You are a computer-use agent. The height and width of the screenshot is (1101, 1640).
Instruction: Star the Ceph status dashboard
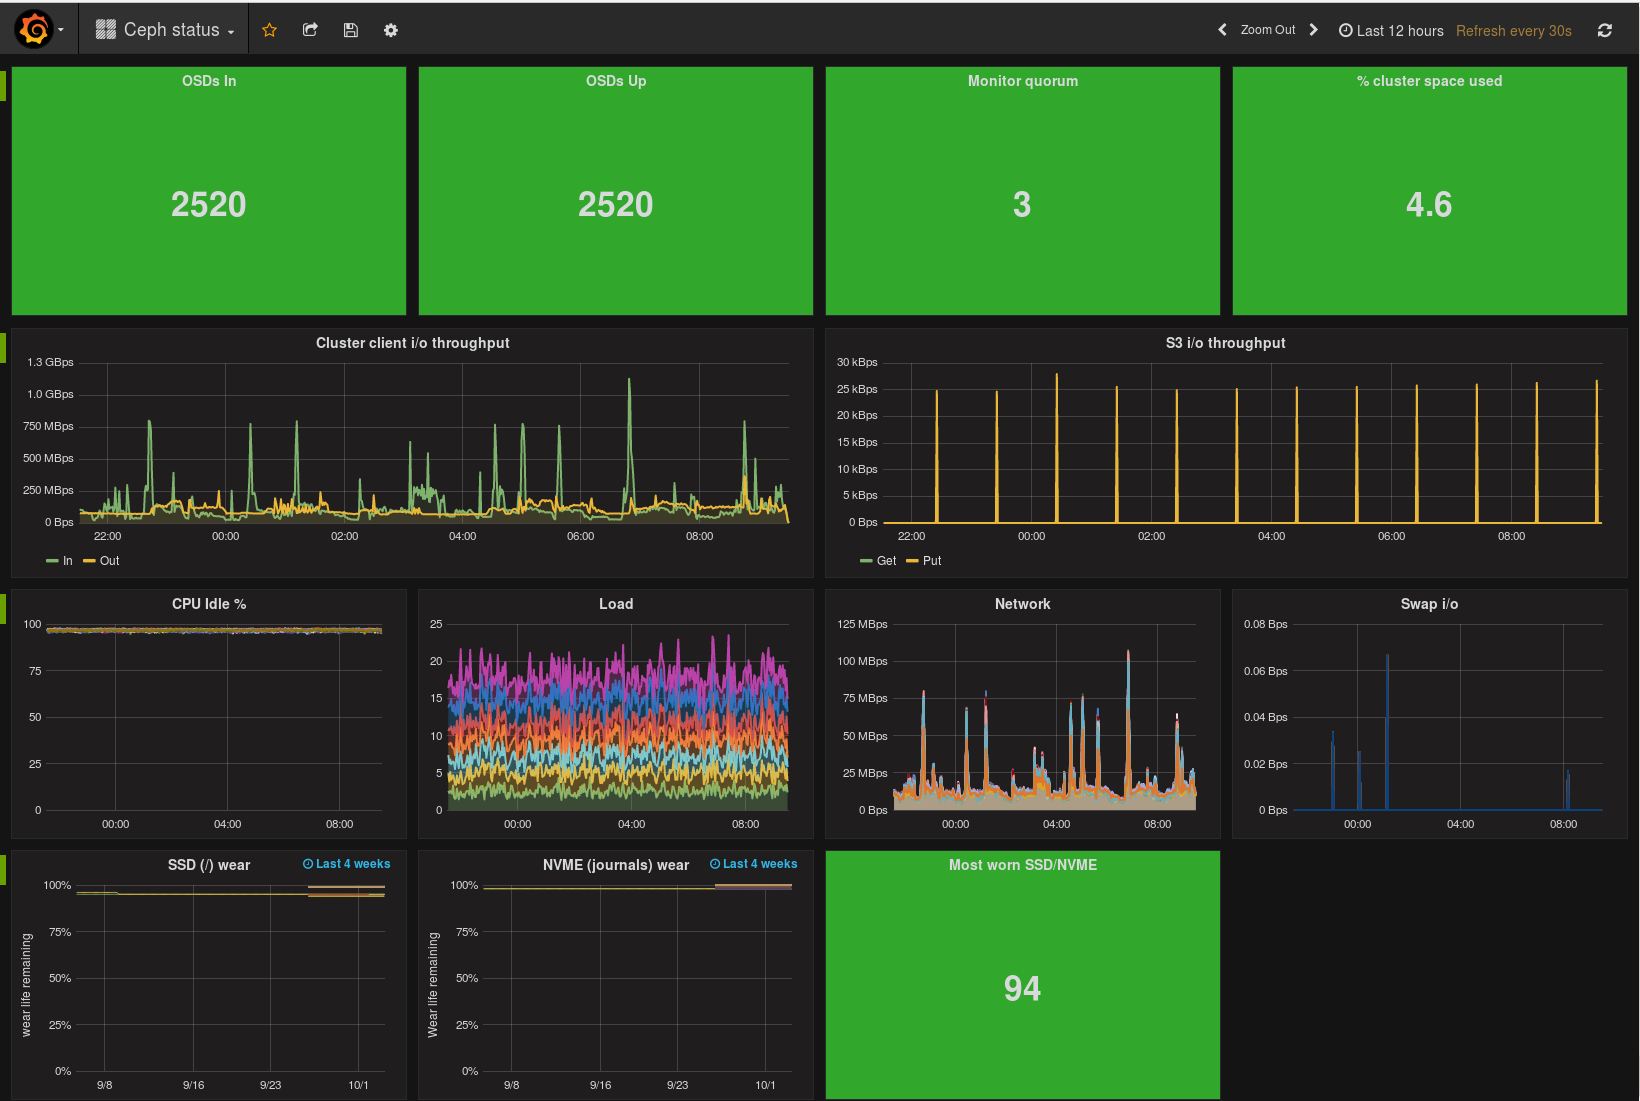[x=269, y=30]
